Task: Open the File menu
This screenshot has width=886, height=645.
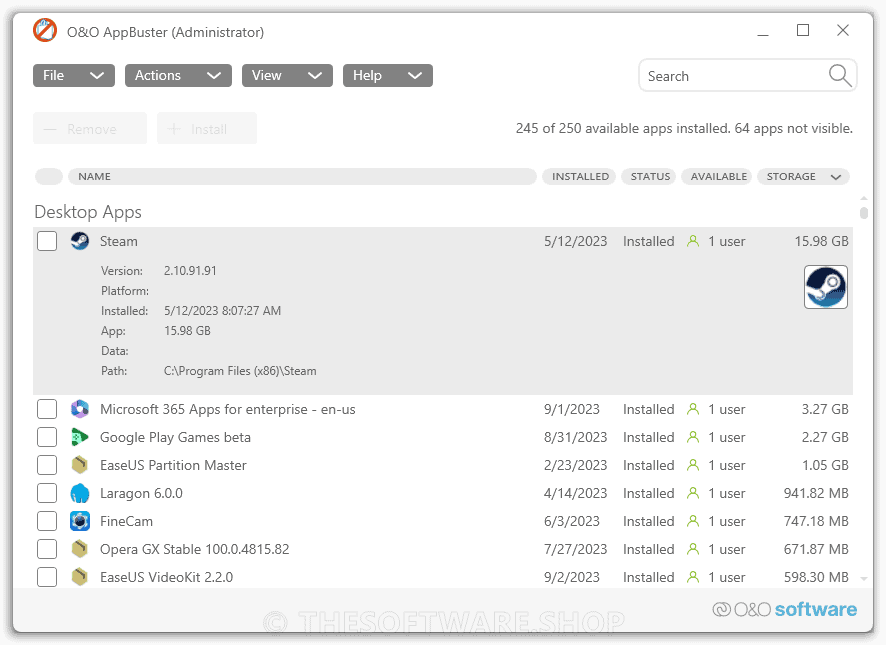Action: click(x=74, y=75)
